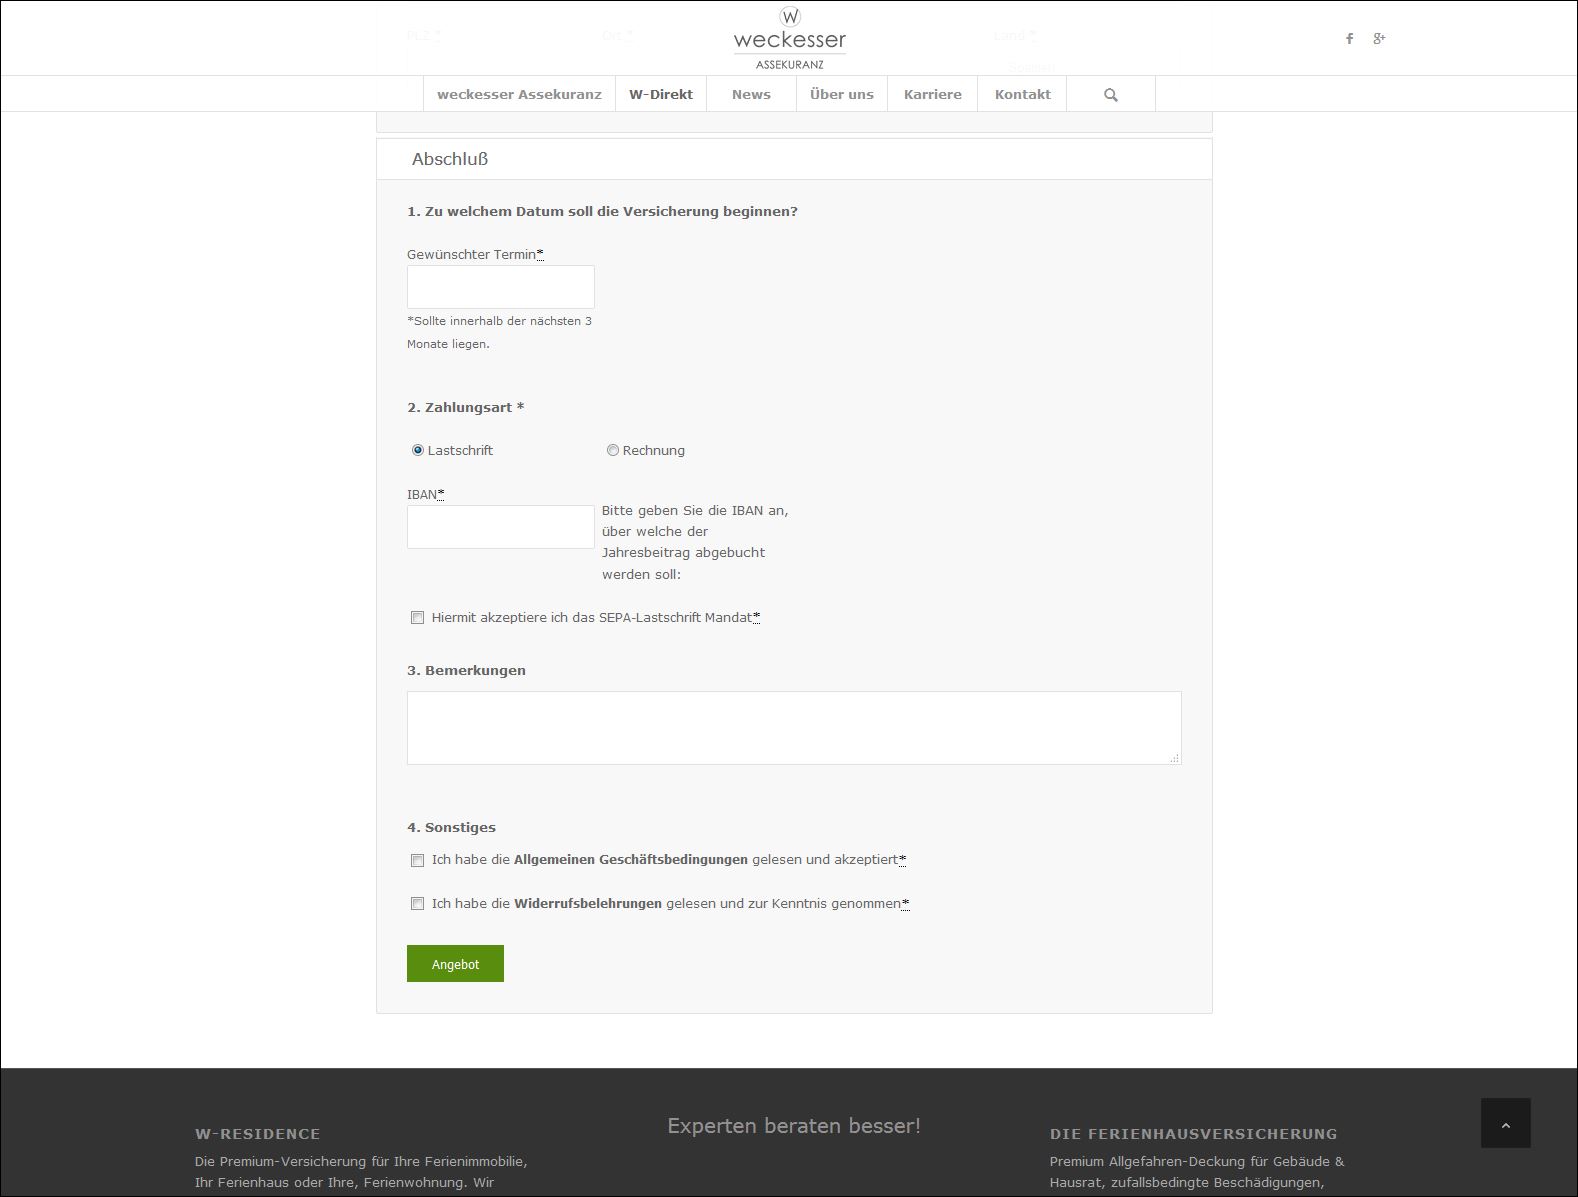This screenshot has height=1197, width=1578.
Task: Accept the SEPA-Lastschrift Mandat checkbox
Action: click(x=418, y=618)
